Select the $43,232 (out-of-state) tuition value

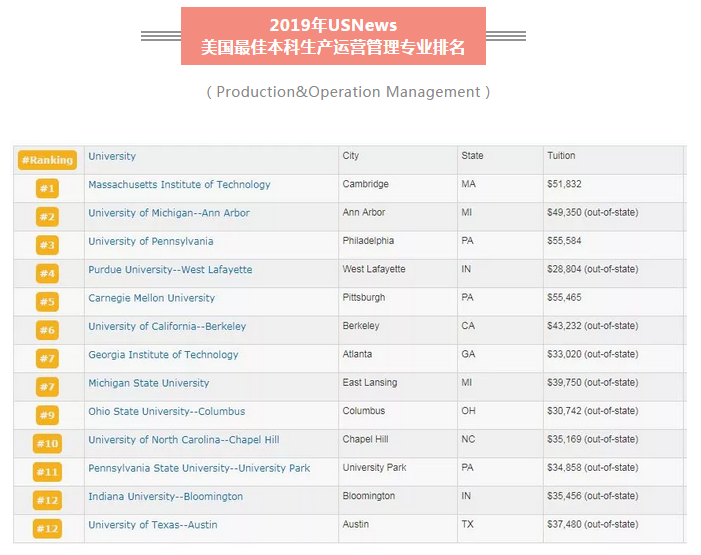[593, 326]
